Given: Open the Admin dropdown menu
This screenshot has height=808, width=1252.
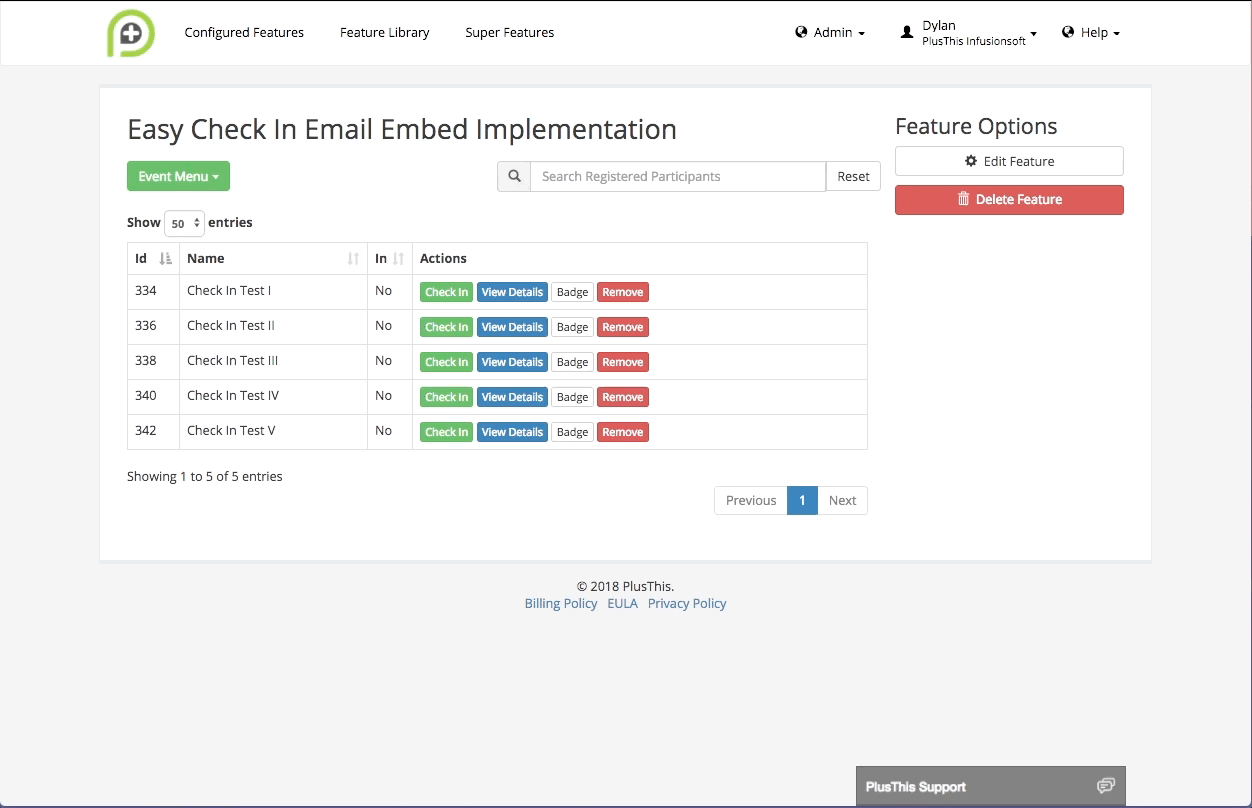Looking at the screenshot, I should click(x=830, y=32).
